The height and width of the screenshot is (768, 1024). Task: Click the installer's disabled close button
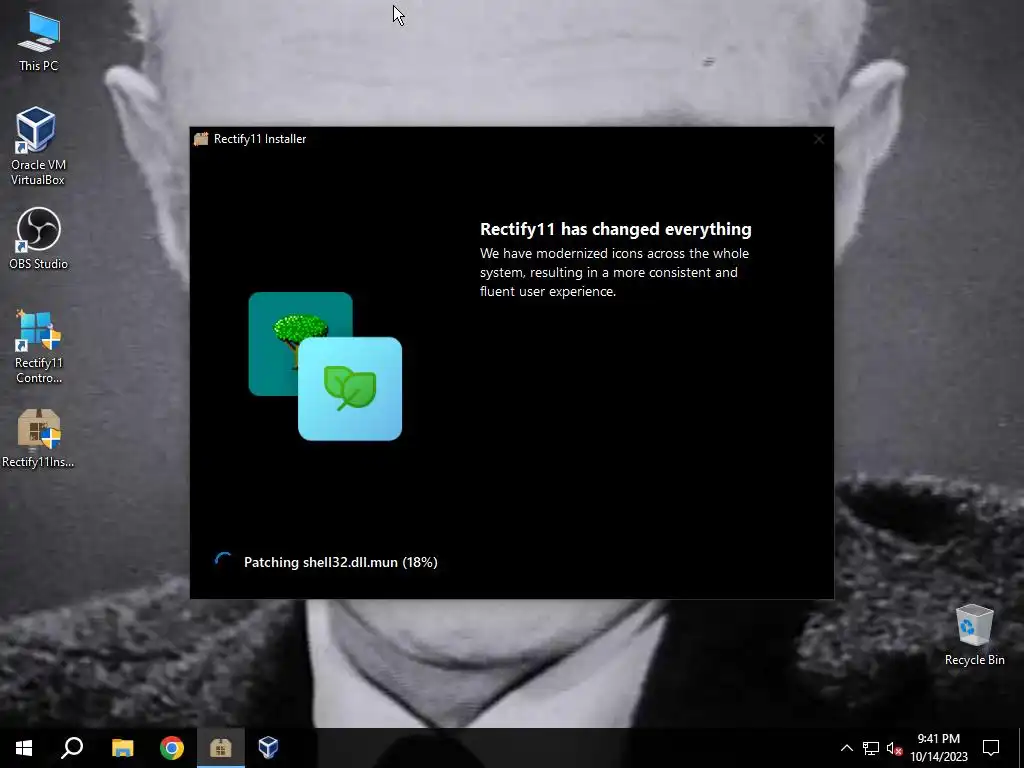tap(819, 139)
